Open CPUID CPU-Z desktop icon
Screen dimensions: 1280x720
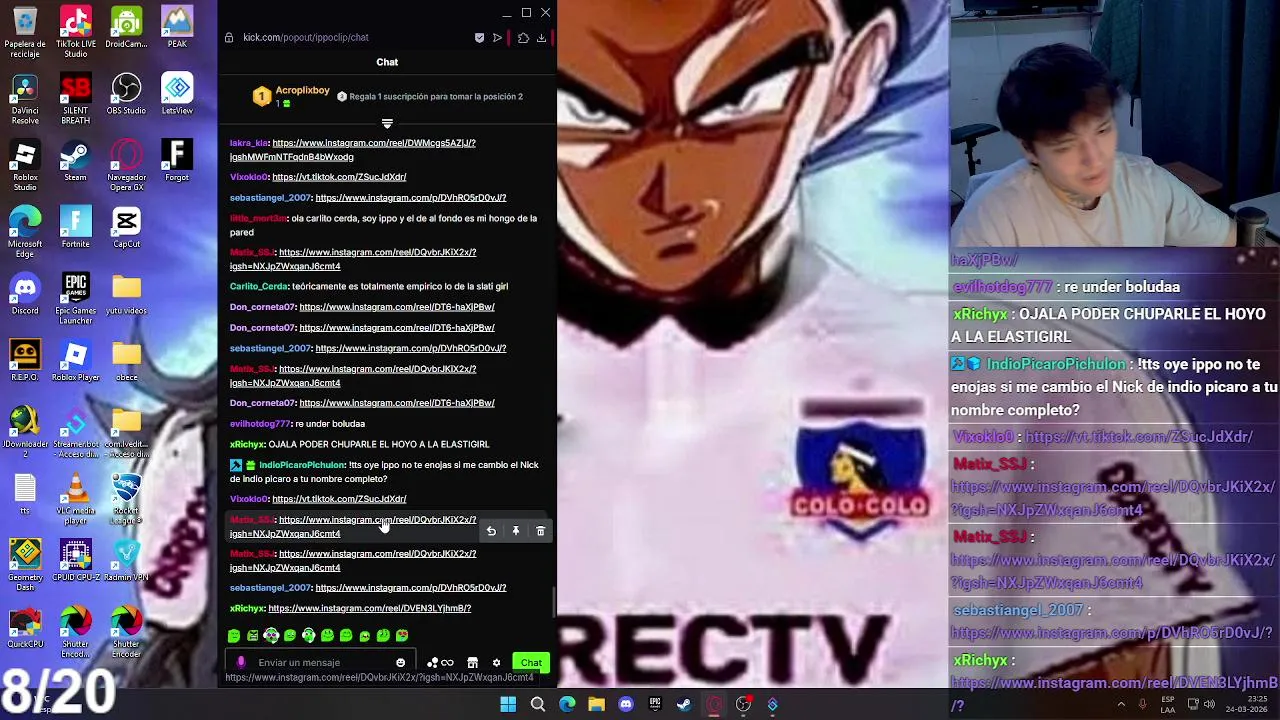[76, 561]
